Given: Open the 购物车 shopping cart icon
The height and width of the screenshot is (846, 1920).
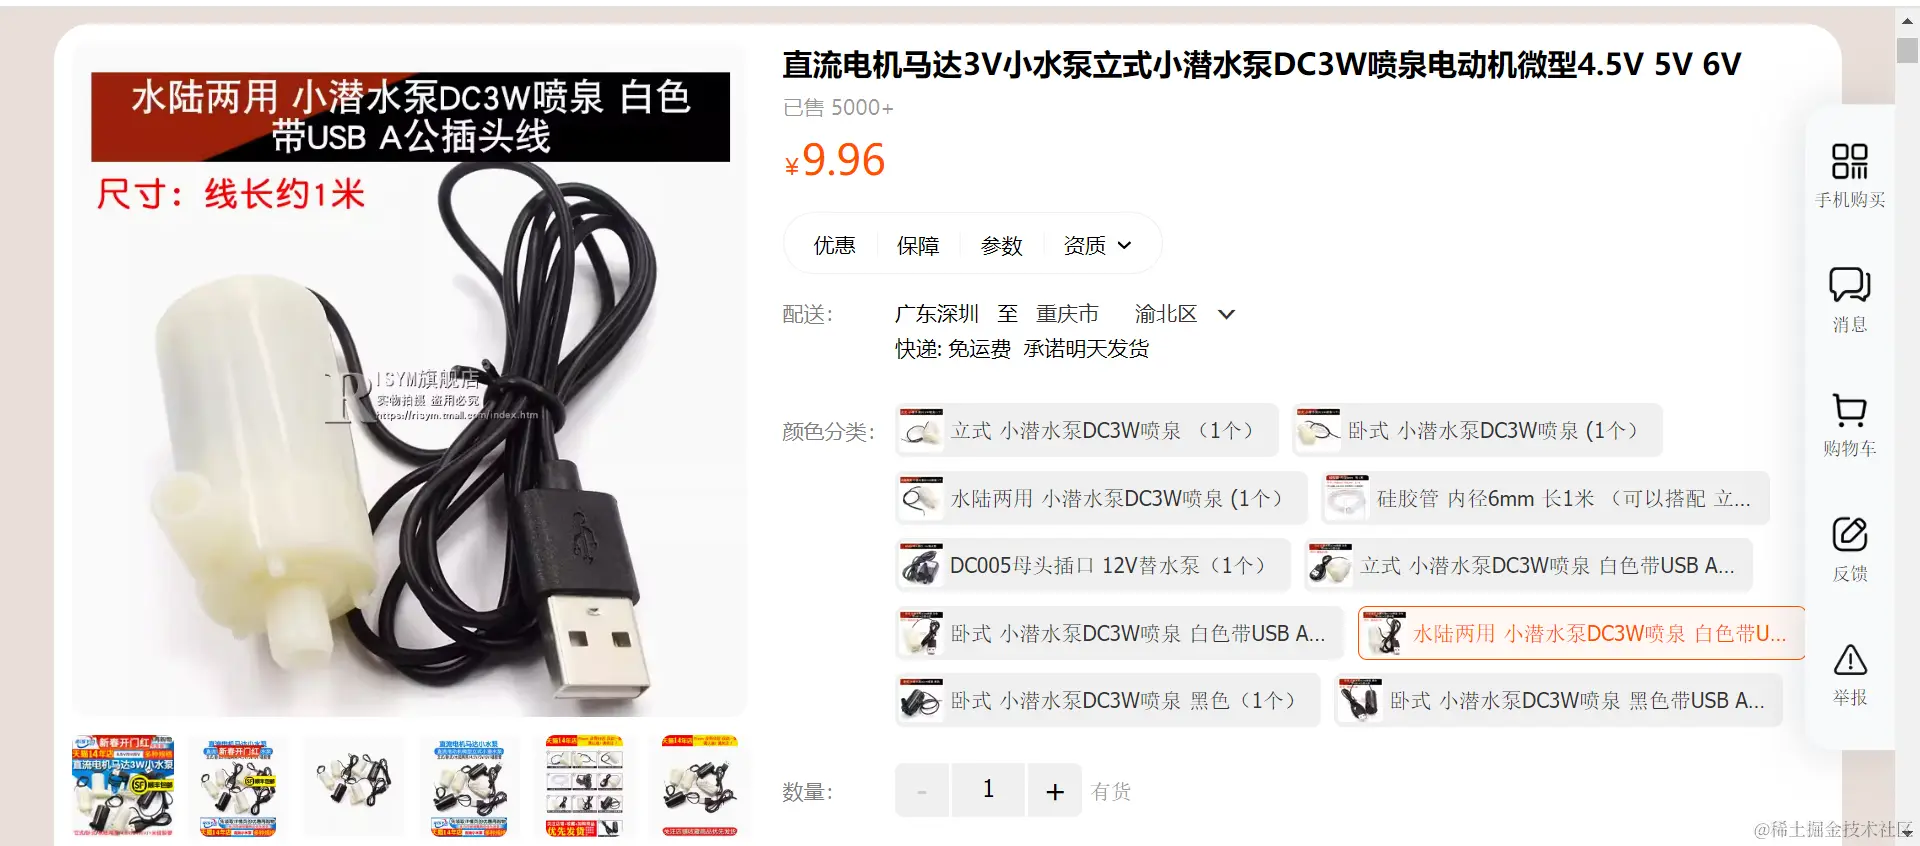Looking at the screenshot, I should [x=1849, y=410].
